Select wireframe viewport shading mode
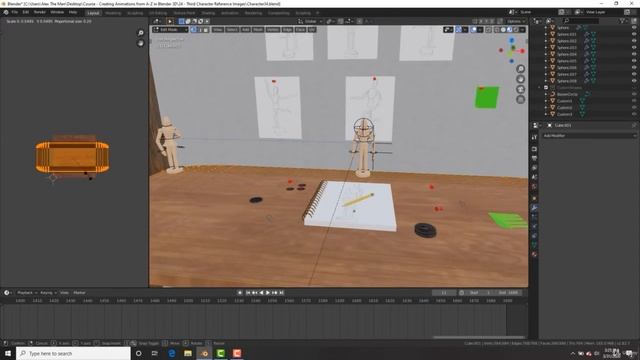Image resolution: width=640 pixels, height=360 pixels. 497,29
